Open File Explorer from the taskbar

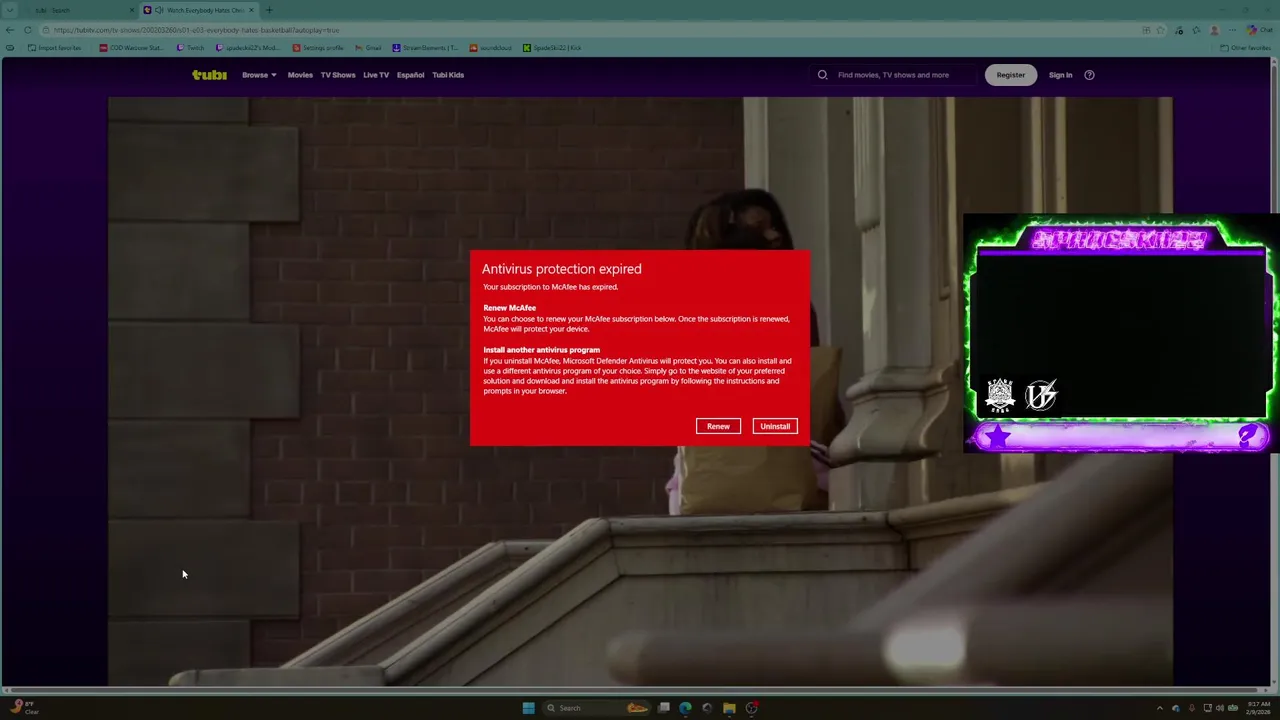(729, 708)
